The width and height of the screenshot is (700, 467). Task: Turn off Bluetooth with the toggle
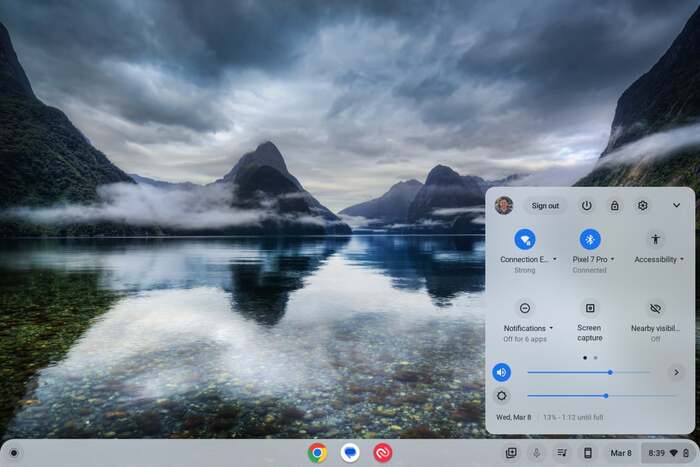point(590,239)
